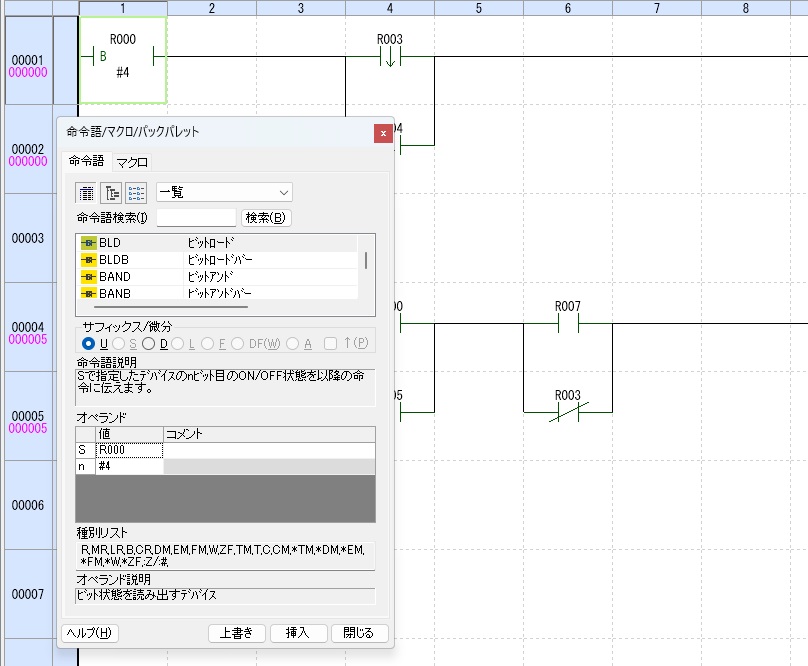This screenshot has height=666, width=808.
Task: Click the 検索(B) search button
Action: [266, 218]
